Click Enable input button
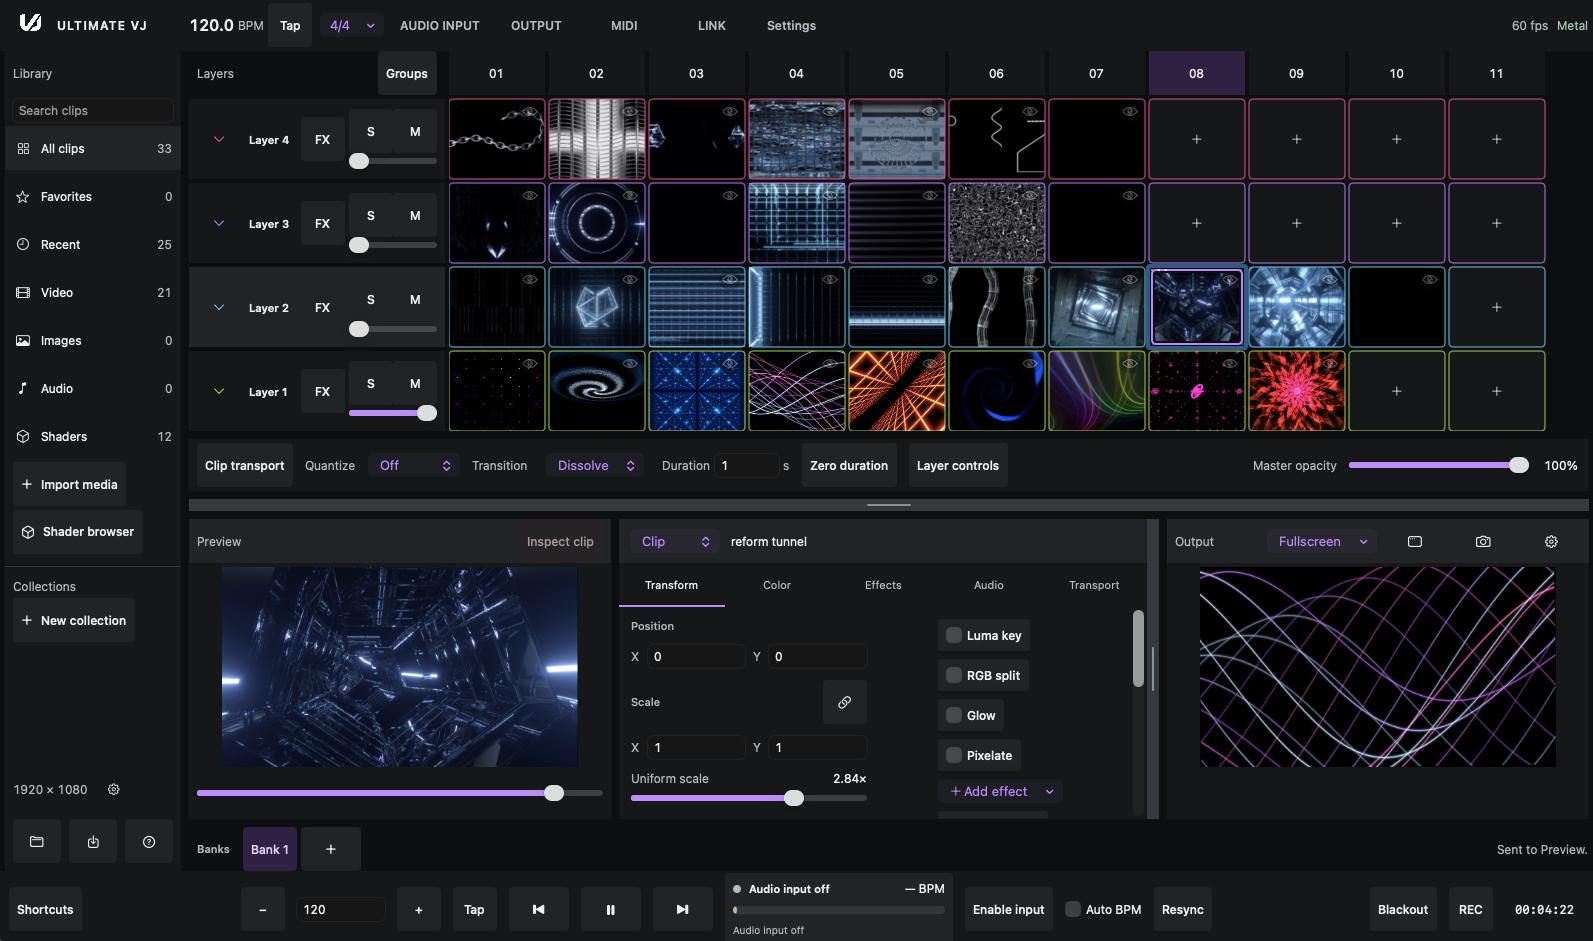This screenshot has height=941, width=1593. [1009, 910]
